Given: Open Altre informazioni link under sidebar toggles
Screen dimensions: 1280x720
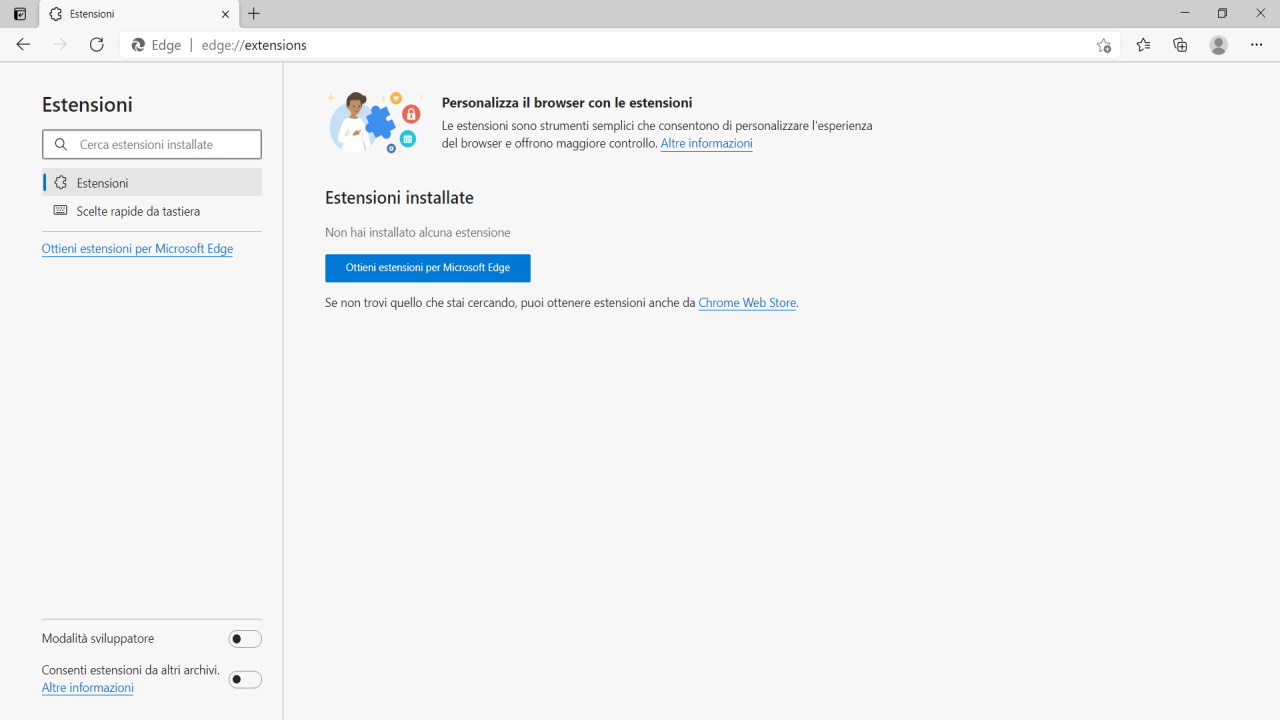Looking at the screenshot, I should (87, 688).
